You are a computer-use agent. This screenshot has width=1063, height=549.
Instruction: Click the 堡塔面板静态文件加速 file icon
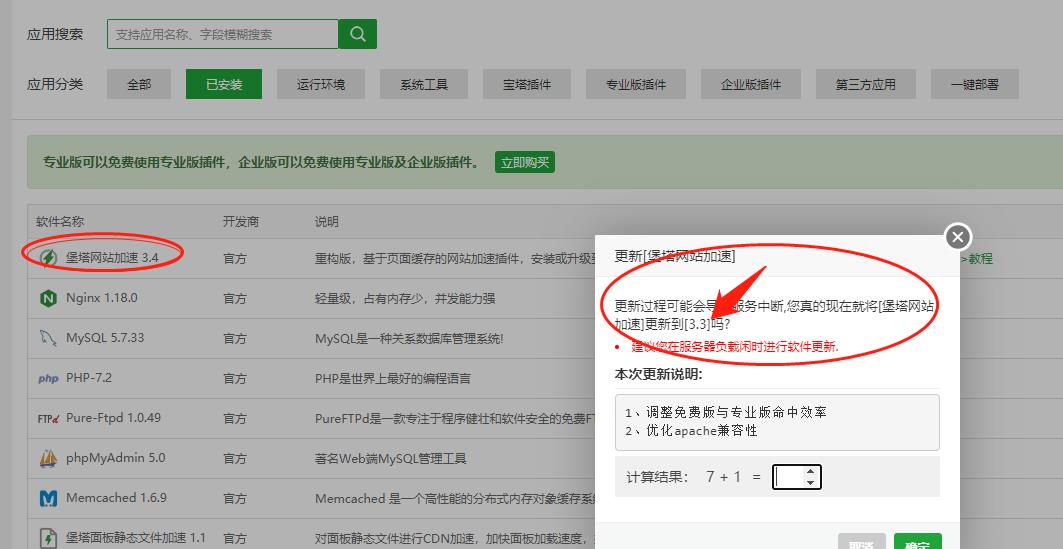click(x=48, y=538)
